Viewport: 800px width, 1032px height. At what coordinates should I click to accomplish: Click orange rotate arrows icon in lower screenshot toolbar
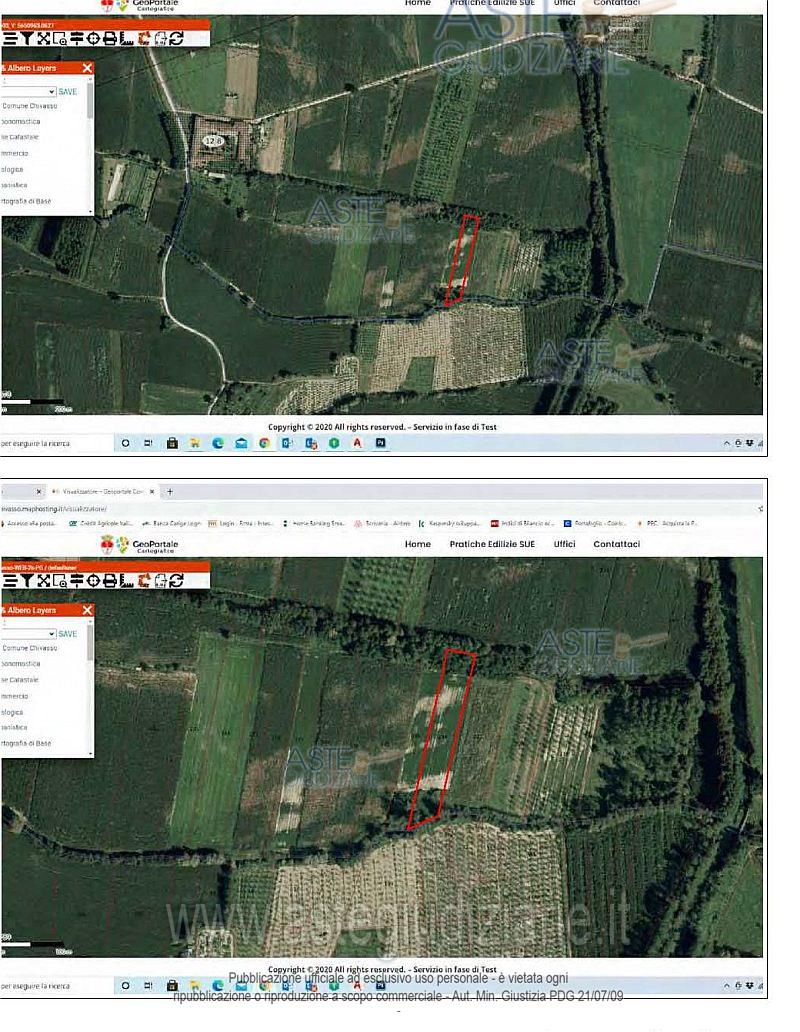point(143,580)
